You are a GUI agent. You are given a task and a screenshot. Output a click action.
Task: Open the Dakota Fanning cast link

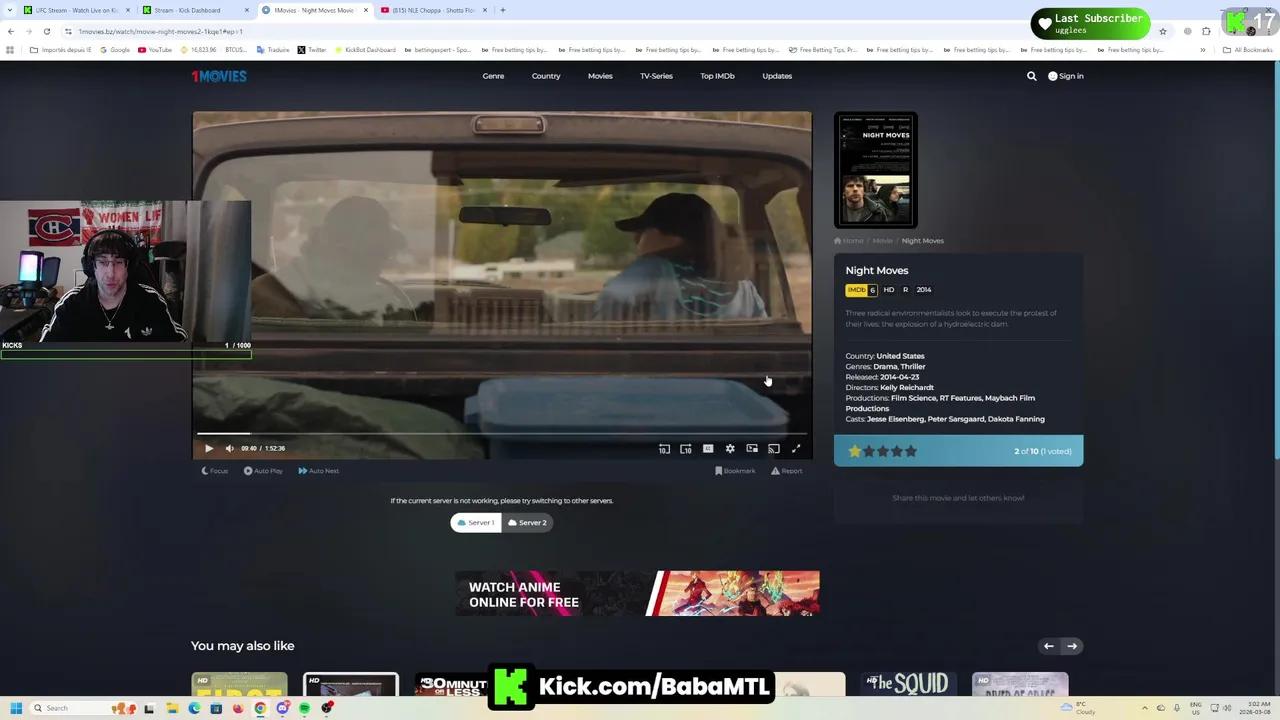tap(1016, 419)
